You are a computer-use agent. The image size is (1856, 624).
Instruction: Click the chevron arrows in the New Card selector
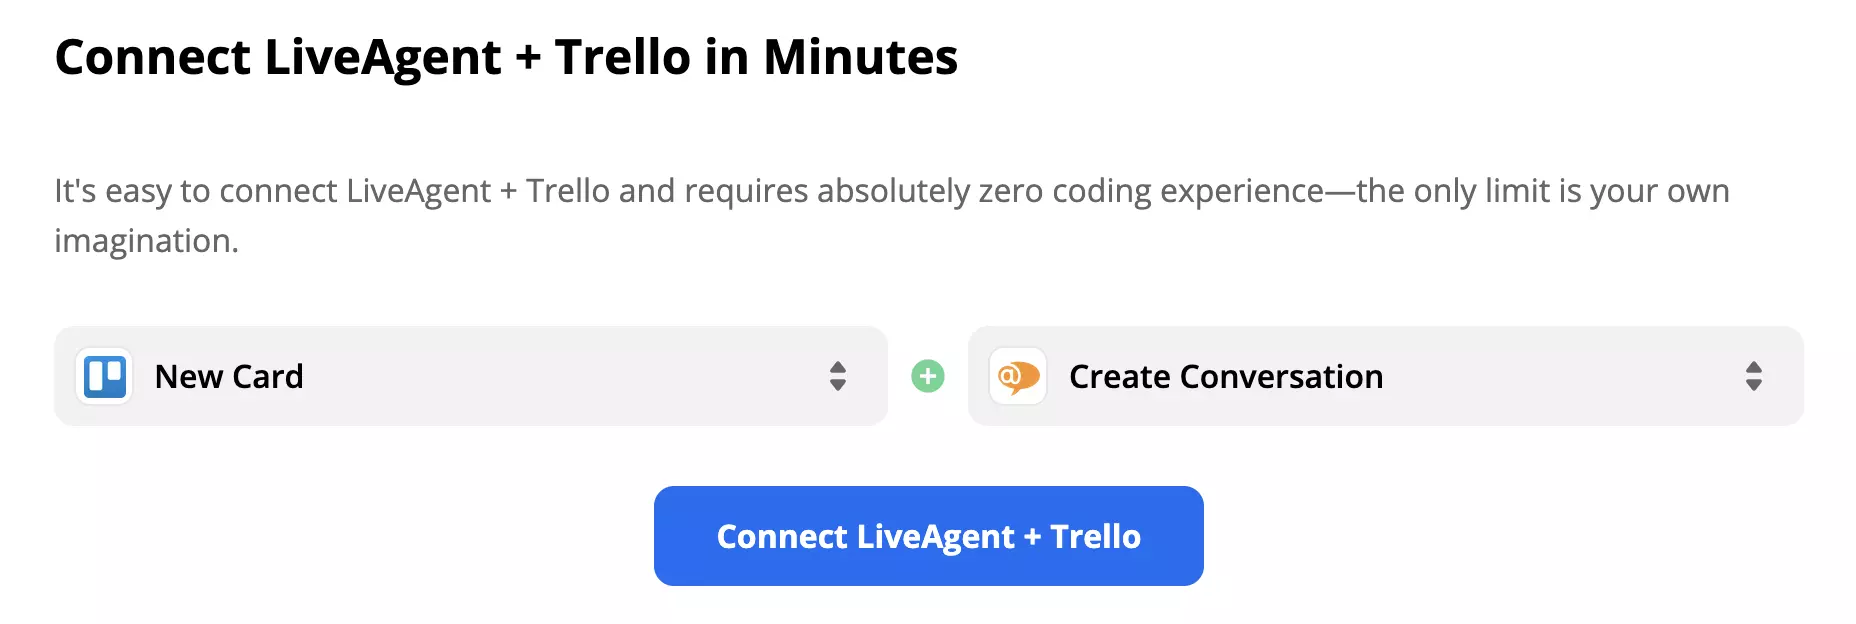(839, 376)
